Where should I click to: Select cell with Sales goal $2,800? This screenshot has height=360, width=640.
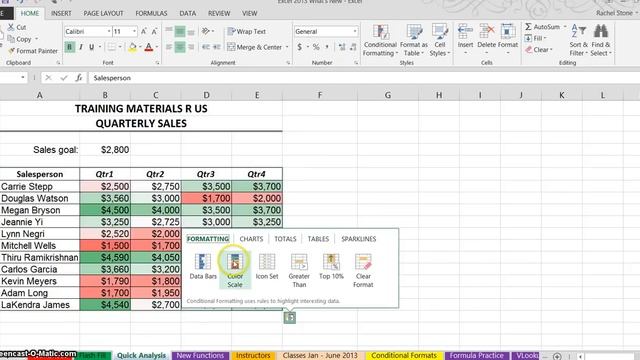[x=105, y=150]
